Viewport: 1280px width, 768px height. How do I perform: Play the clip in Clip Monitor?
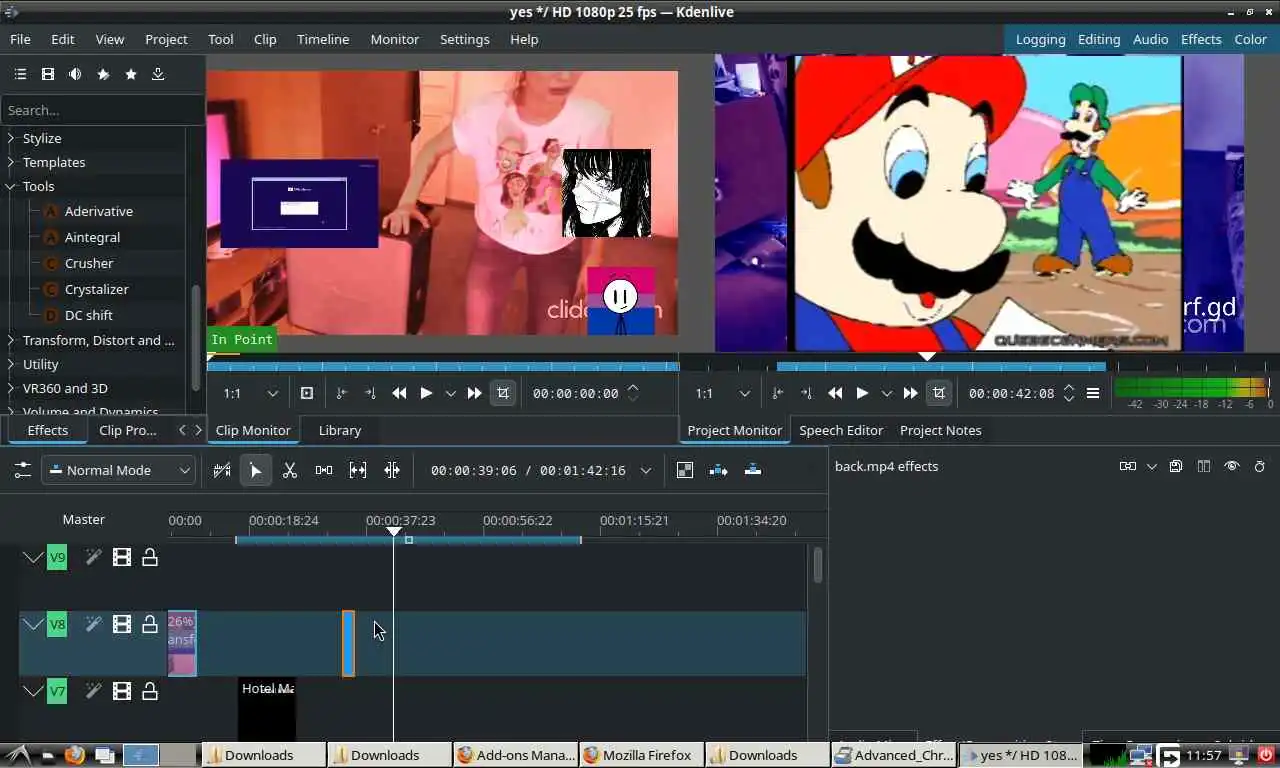click(x=426, y=393)
